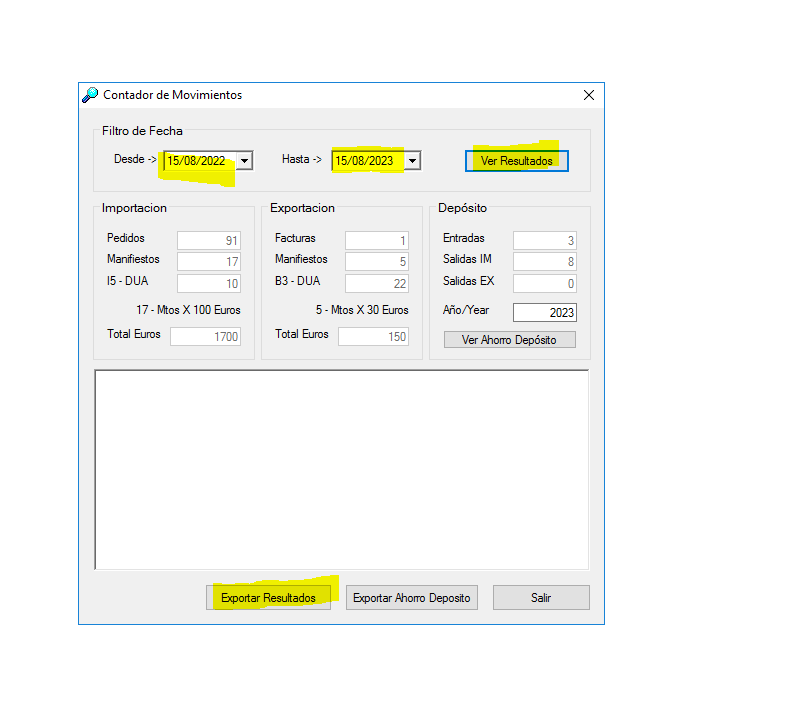This screenshot has width=791, height=707.
Task: Close the Contador de Movimientos window
Action: [588, 95]
